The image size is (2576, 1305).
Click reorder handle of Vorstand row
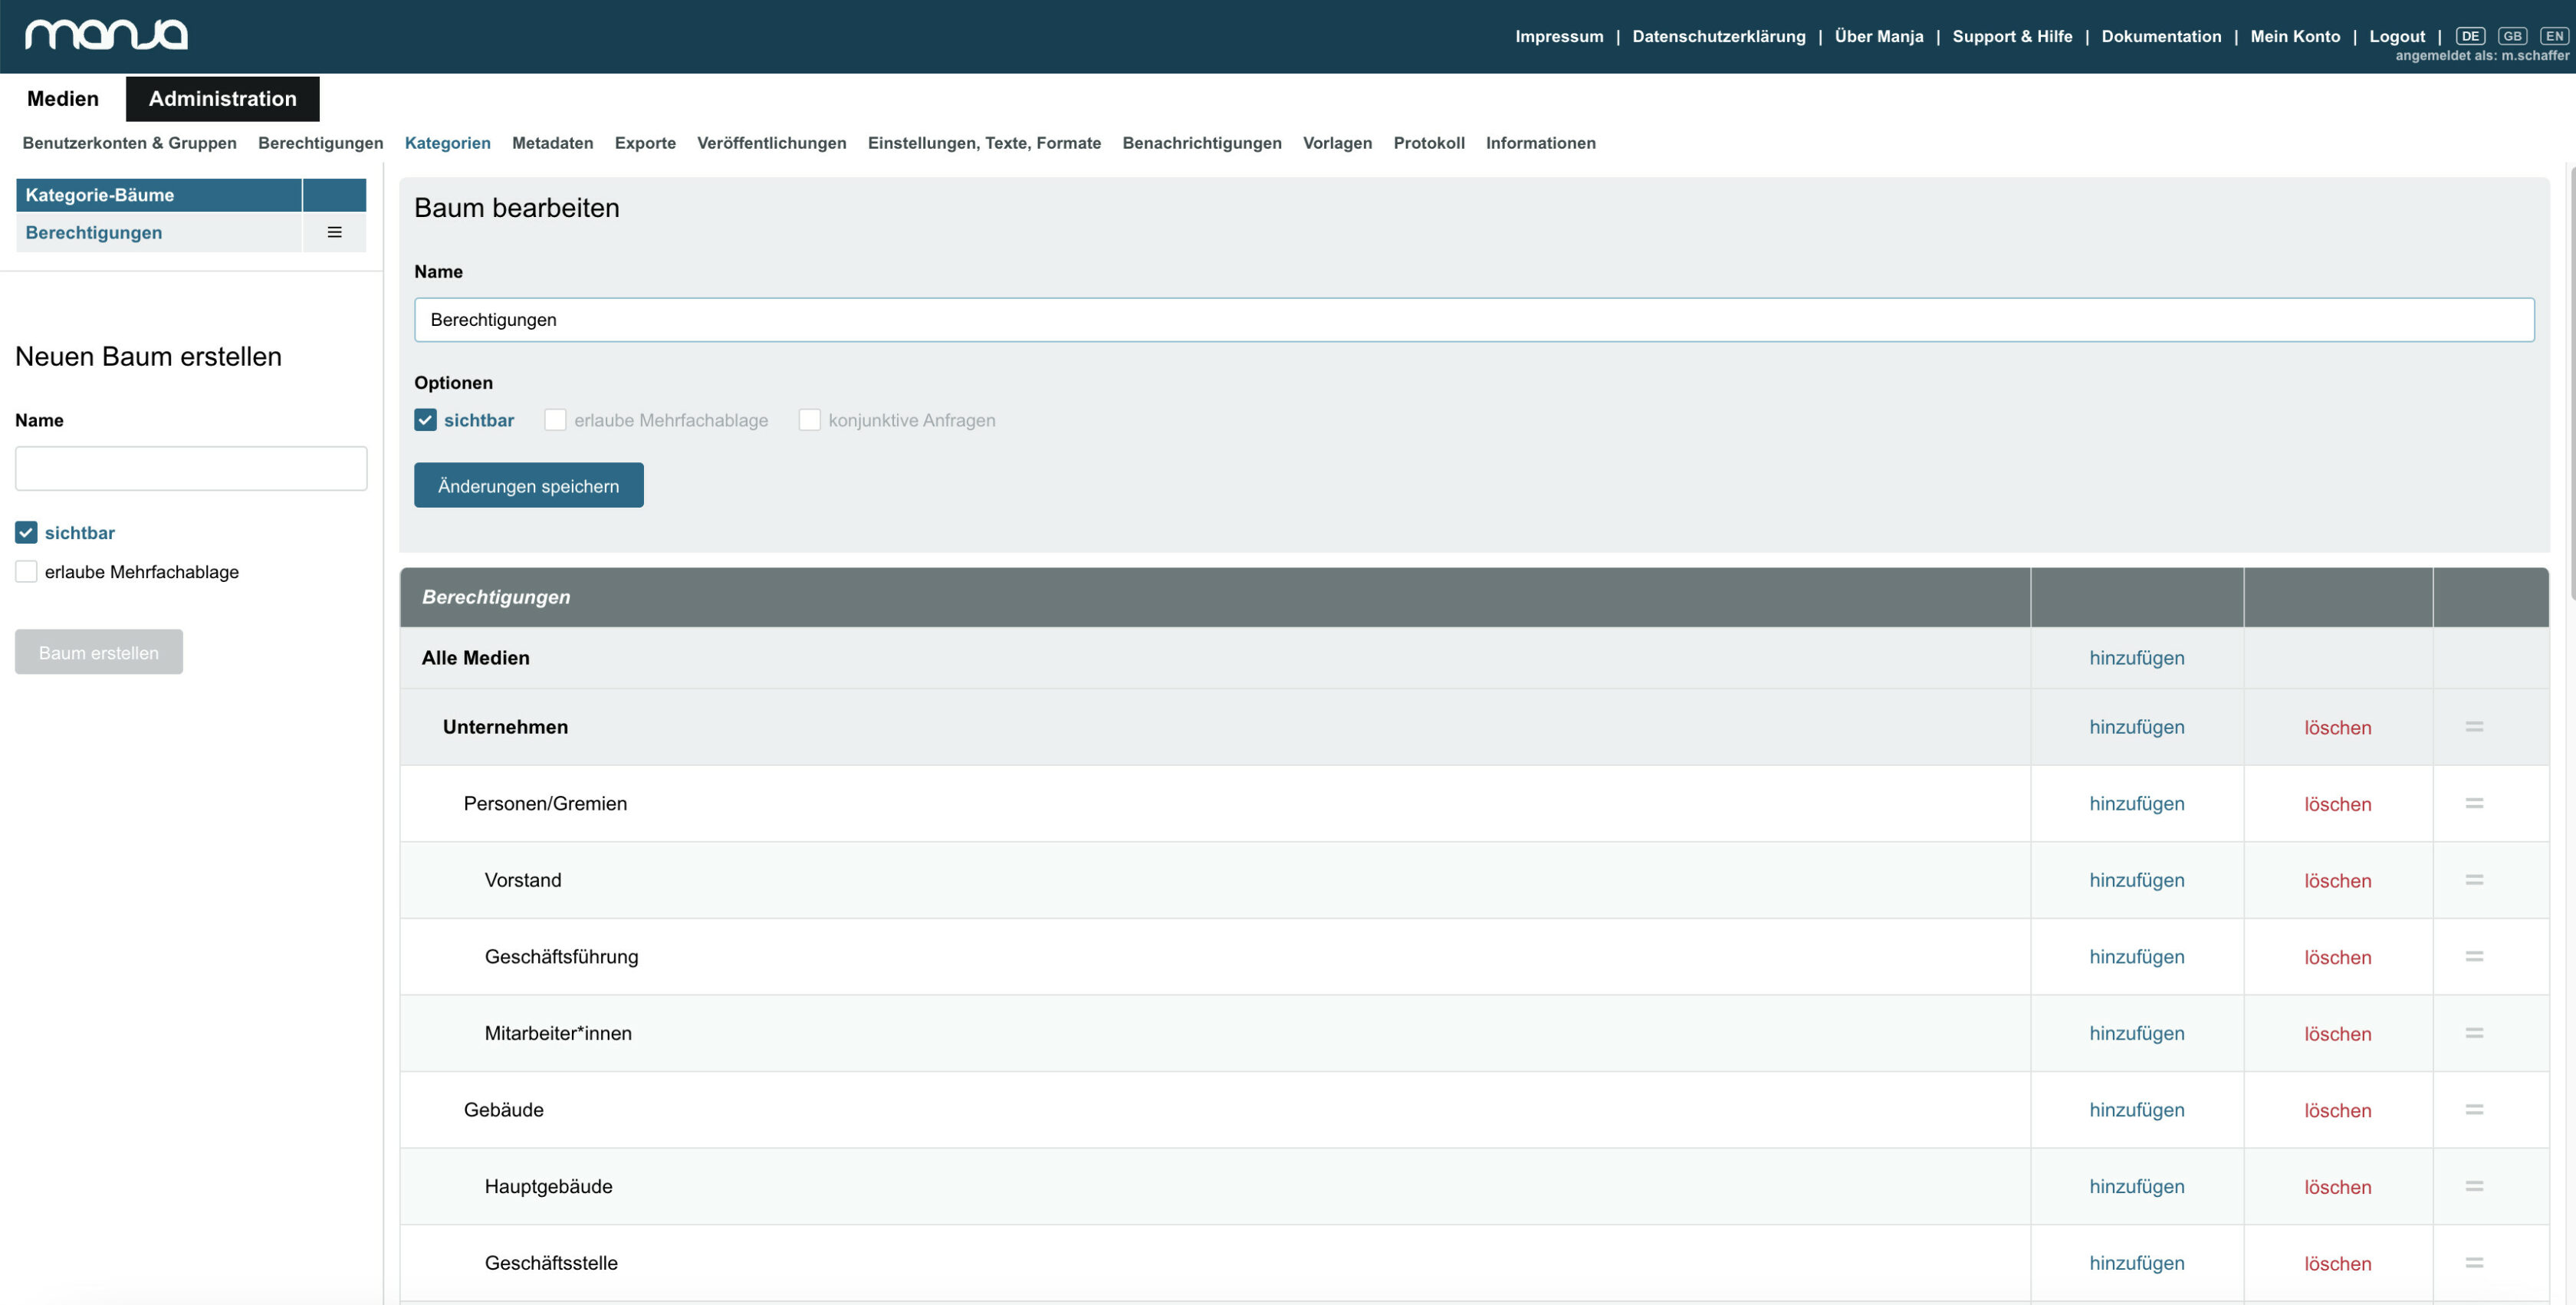pyautogui.click(x=2474, y=880)
